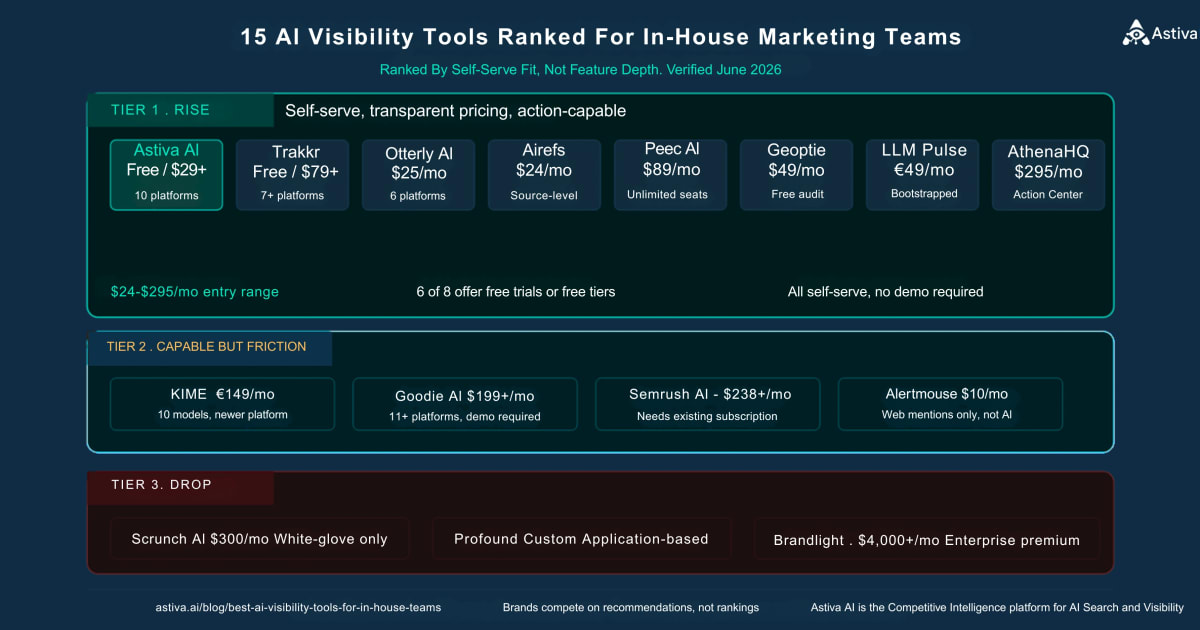
Task: Click the AthenaHQ $295/mo card
Action: 1048,175
